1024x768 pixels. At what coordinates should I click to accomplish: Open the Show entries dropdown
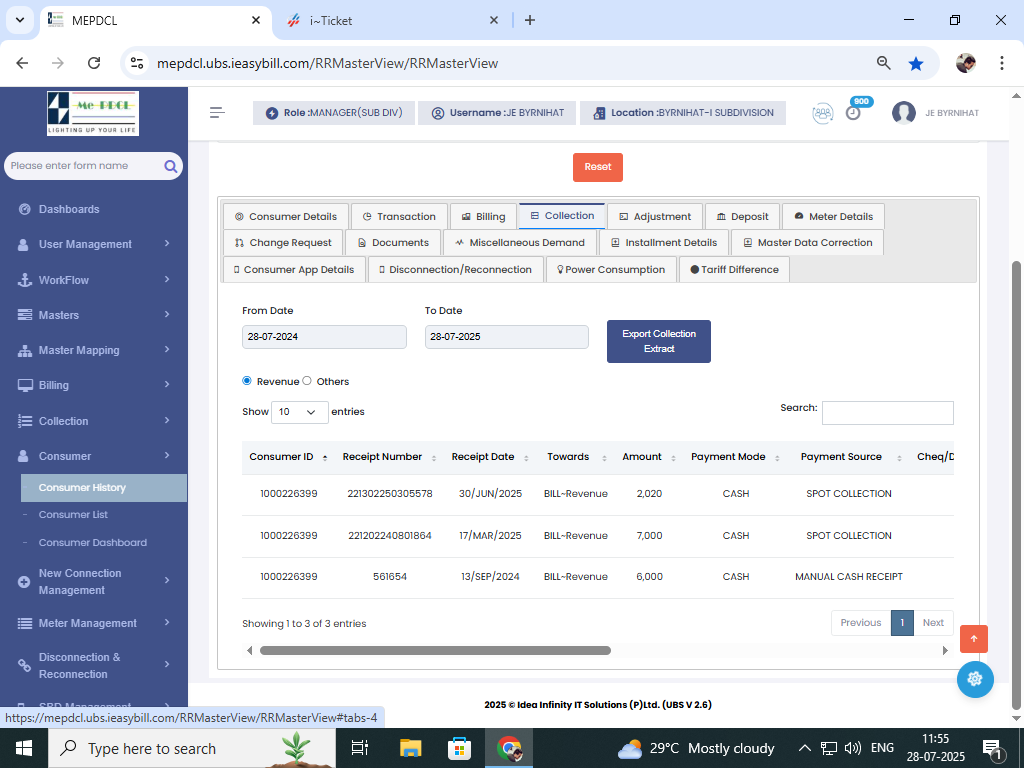[299, 412]
